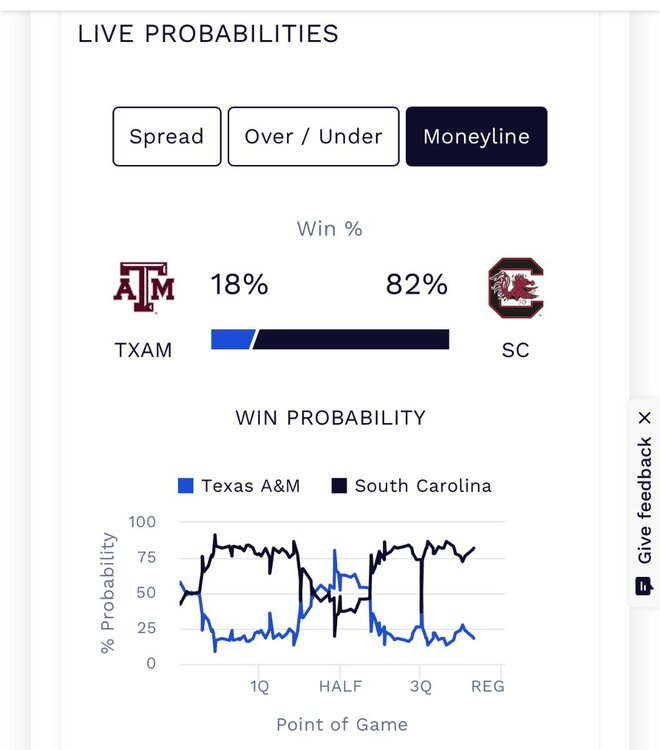This screenshot has width=660, height=750.
Task: Toggle Texas A&M series in legend
Action: tap(250, 486)
